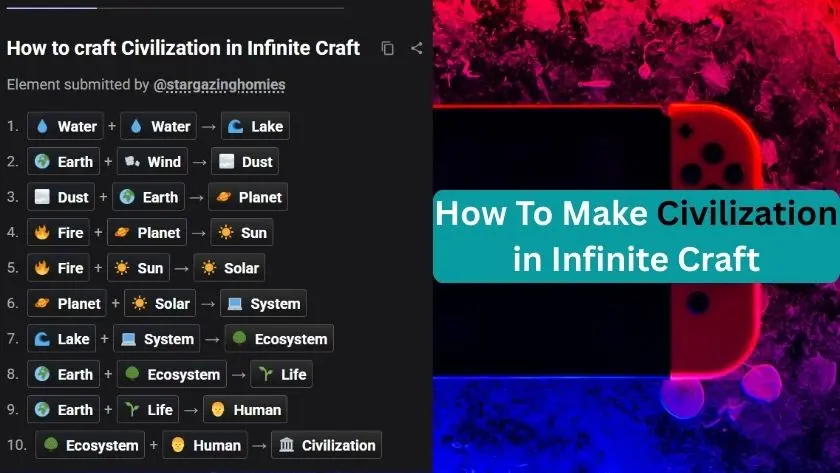Screen dimensions: 840x473
Task: Select the Dust result in step 2
Action: (x=245, y=161)
